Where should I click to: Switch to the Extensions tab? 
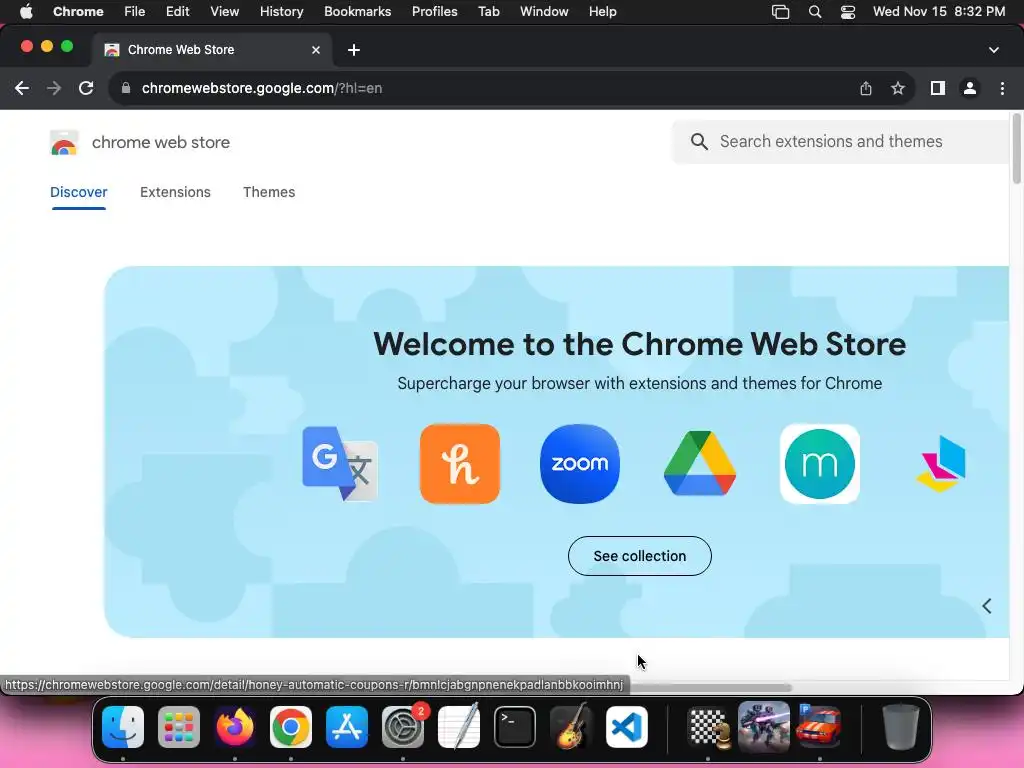point(175,192)
